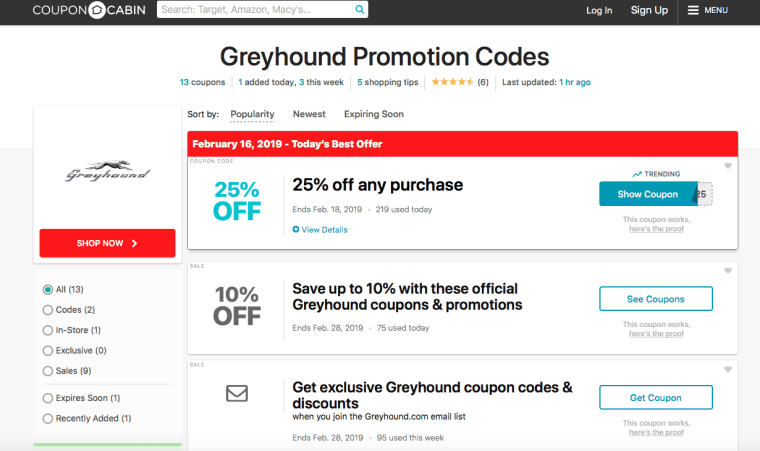Sort offers by Newest
This screenshot has width=760, height=451.
309,115
